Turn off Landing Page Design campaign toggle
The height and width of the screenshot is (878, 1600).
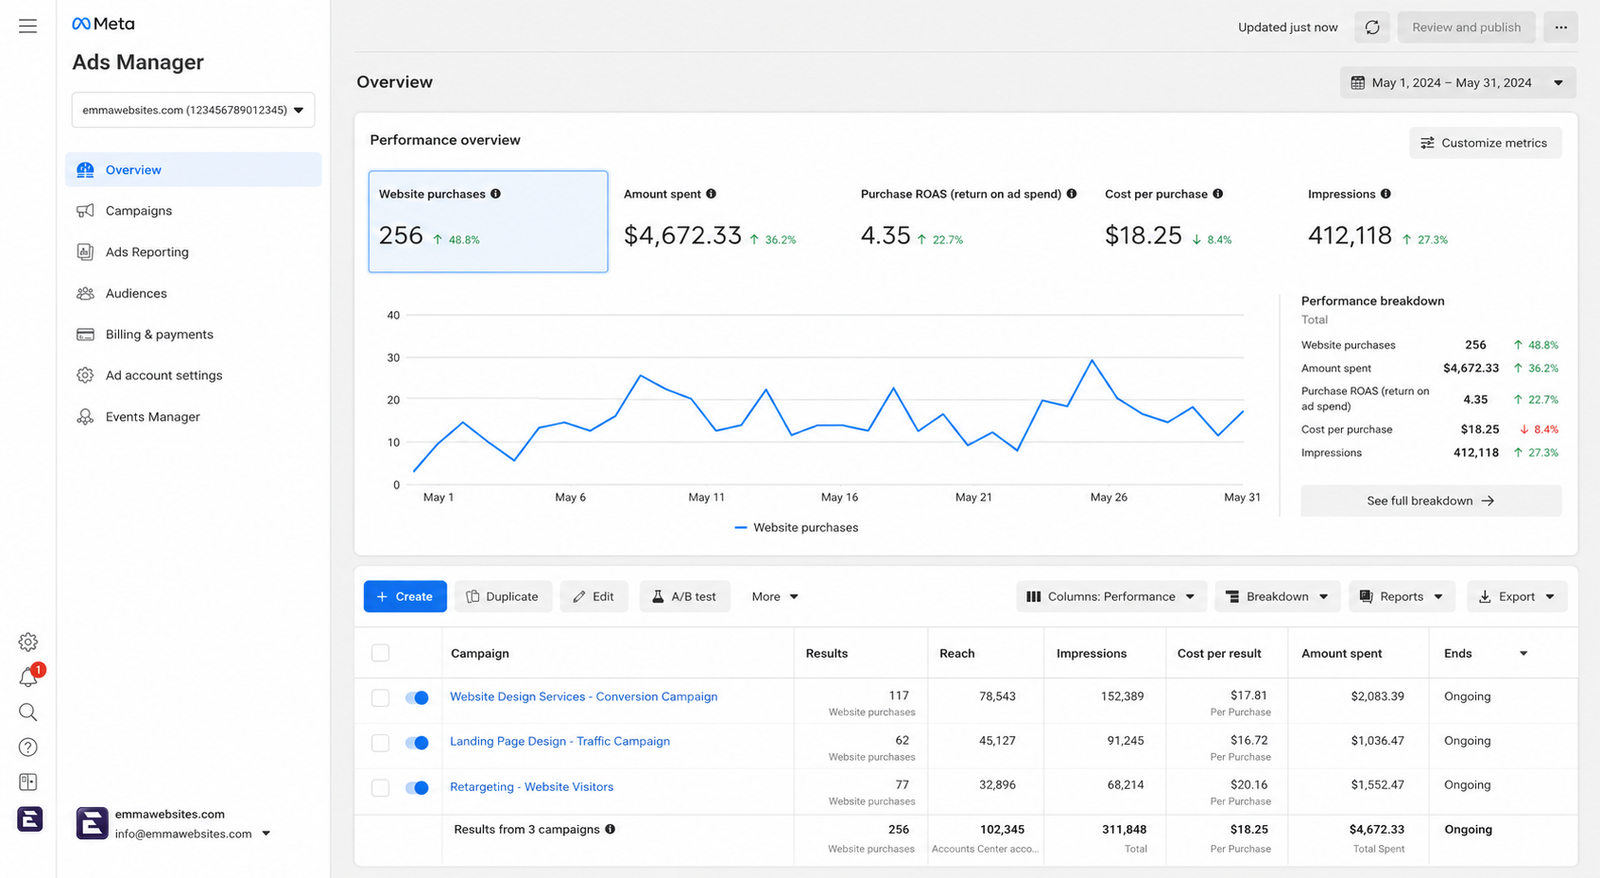(x=417, y=742)
